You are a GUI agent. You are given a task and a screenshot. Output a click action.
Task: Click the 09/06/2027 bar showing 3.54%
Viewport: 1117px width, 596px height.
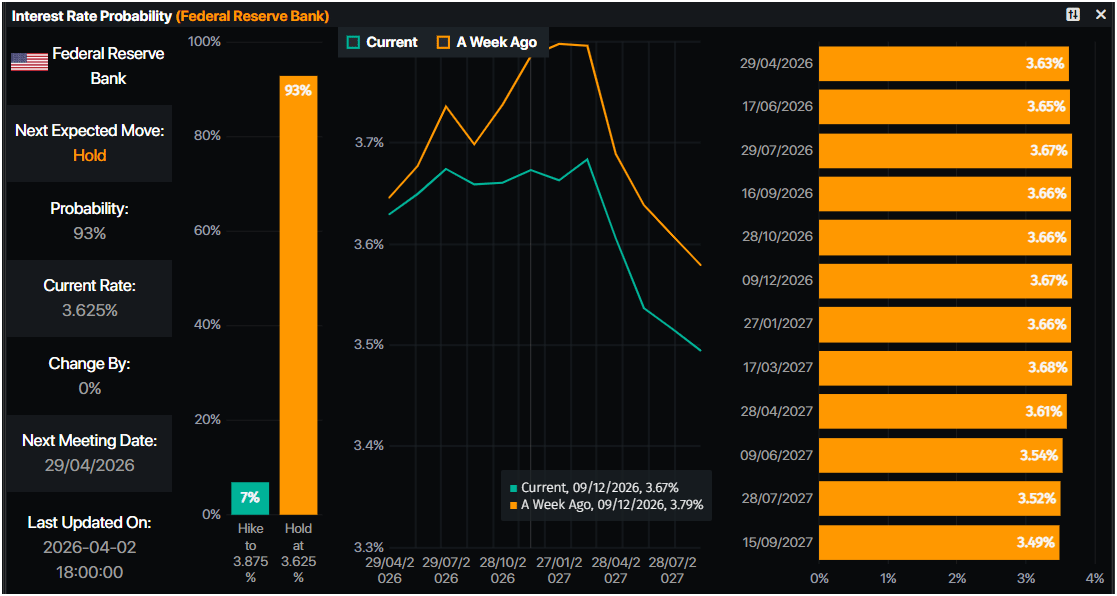tap(940, 455)
